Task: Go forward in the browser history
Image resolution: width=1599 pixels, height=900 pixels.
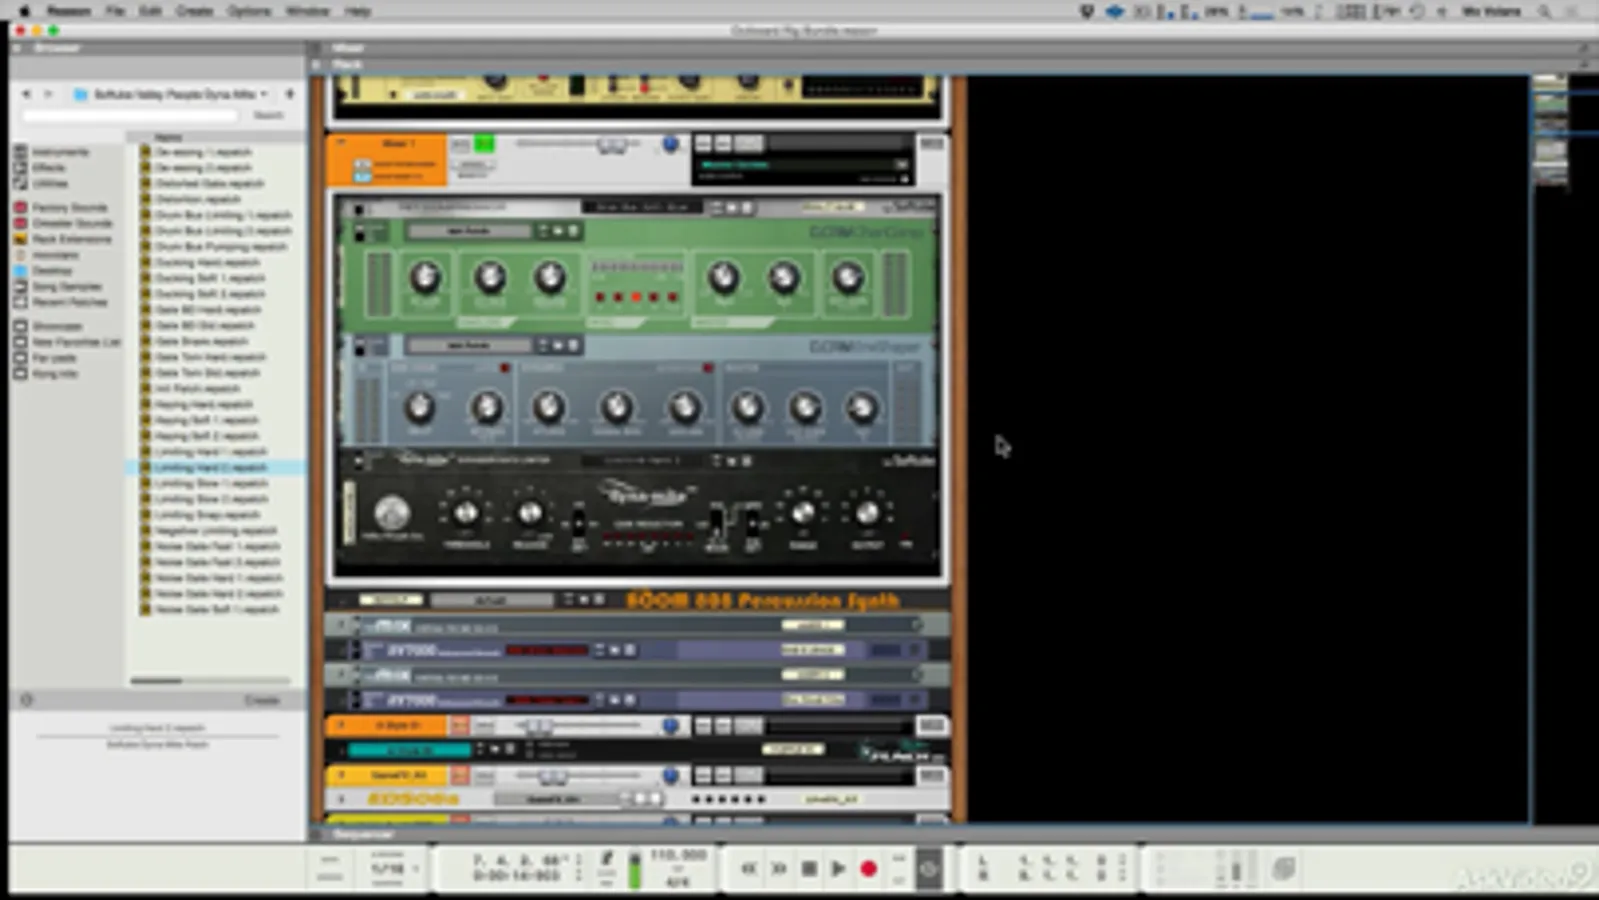Action: (48, 94)
